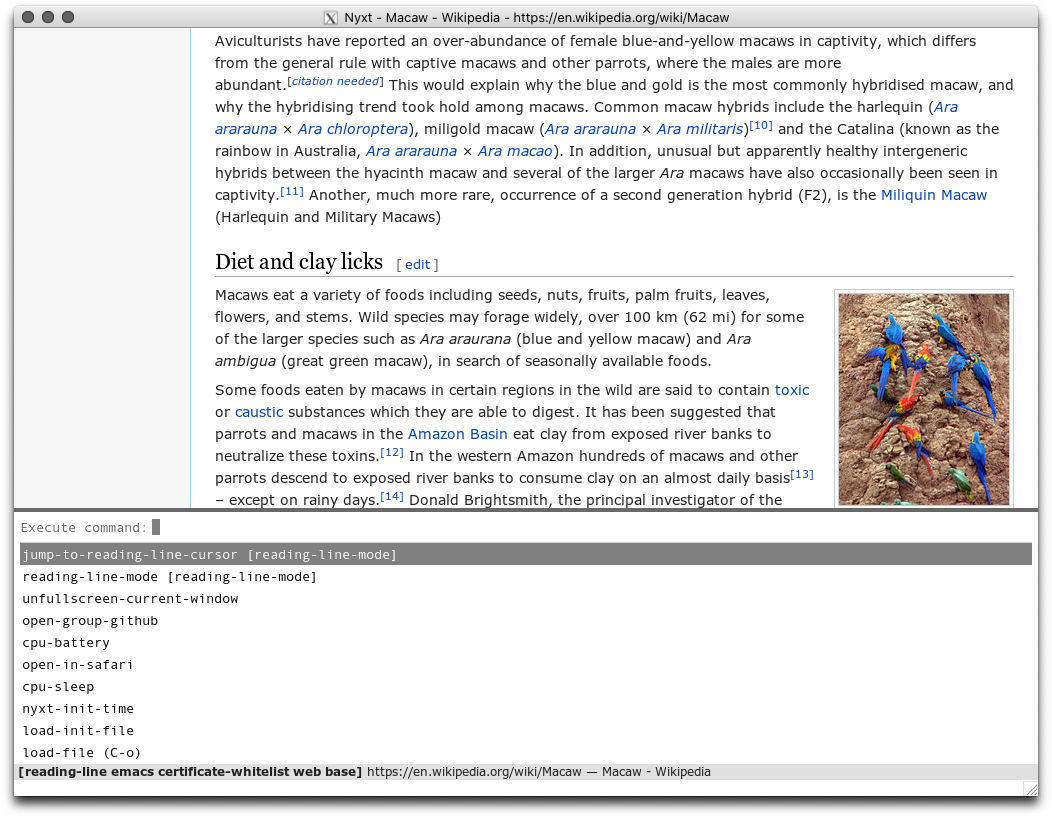Image resolution: width=1052 pixels, height=818 pixels.
Task: Open citation reference [13]
Action: point(802,474)
